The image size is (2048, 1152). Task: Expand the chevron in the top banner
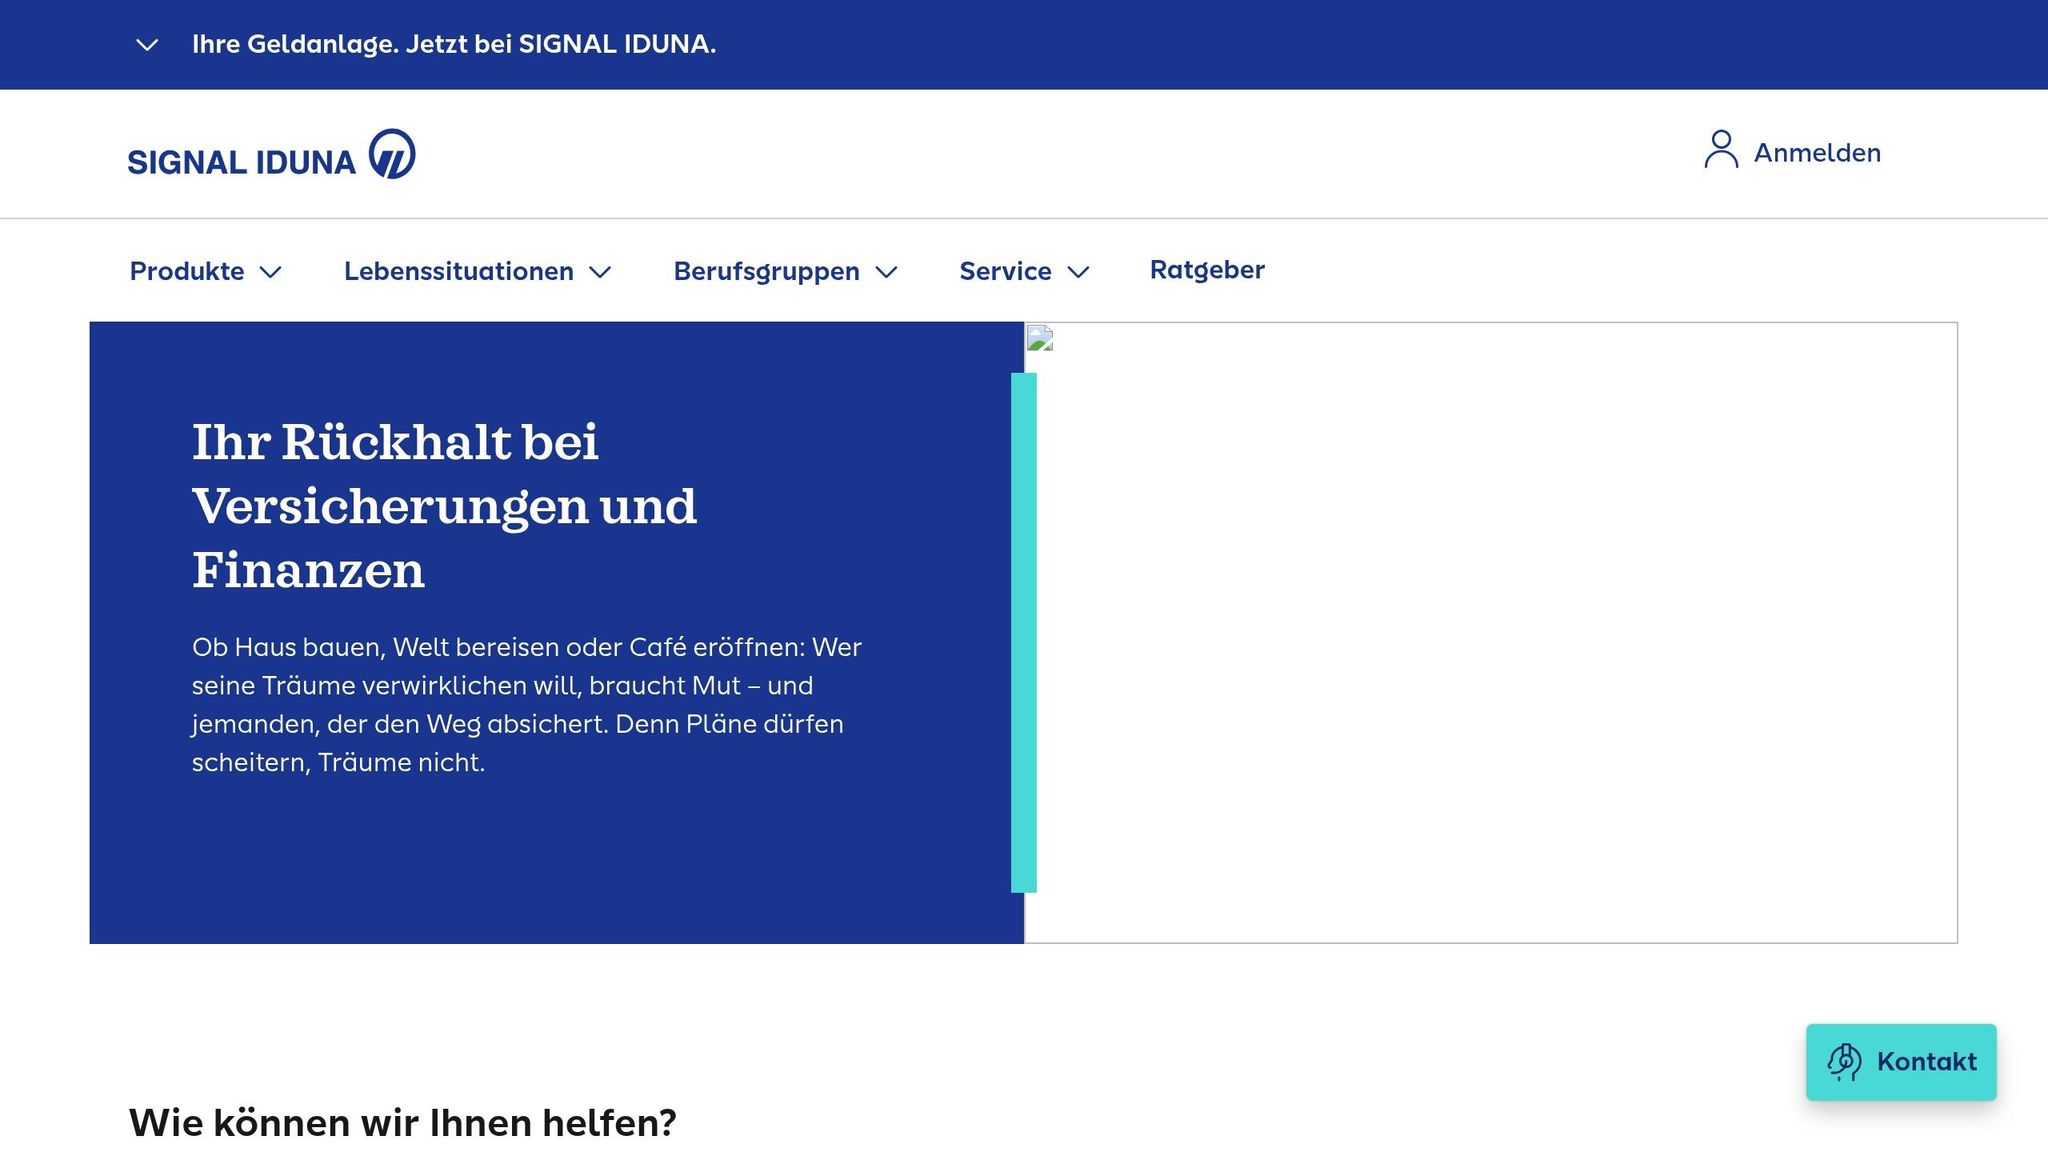(147, 44)
